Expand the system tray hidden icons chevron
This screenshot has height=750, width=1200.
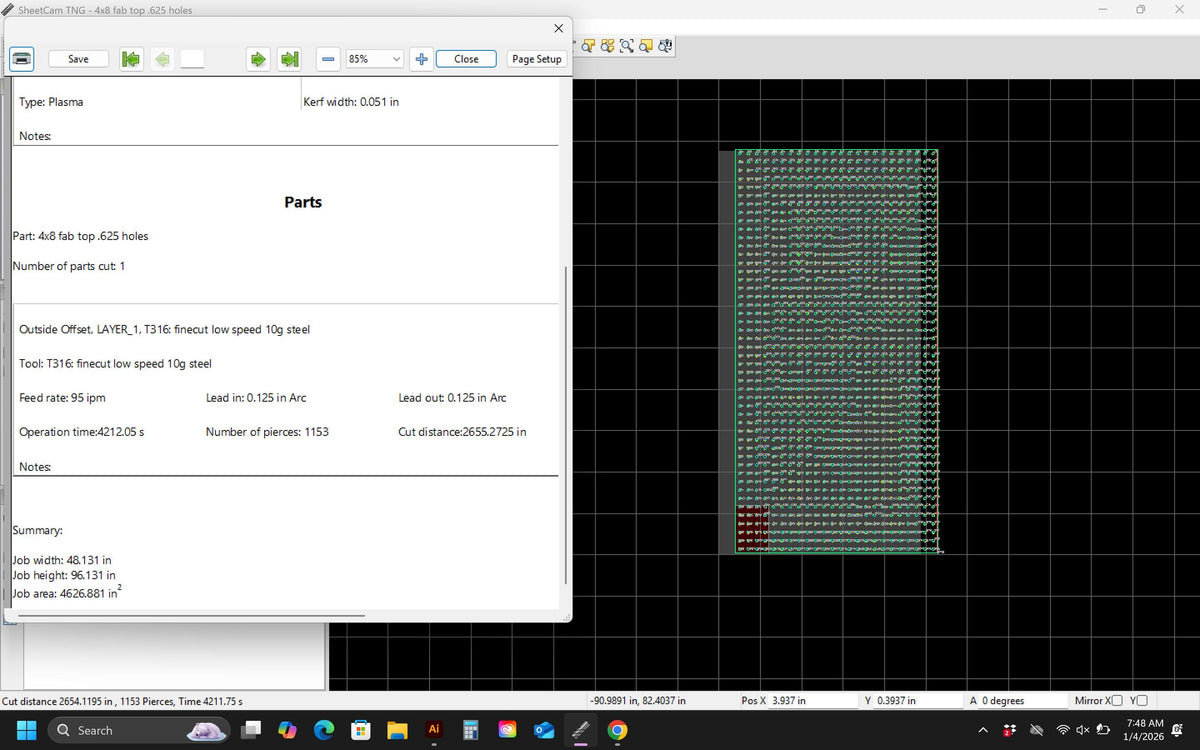click(982, 730)
